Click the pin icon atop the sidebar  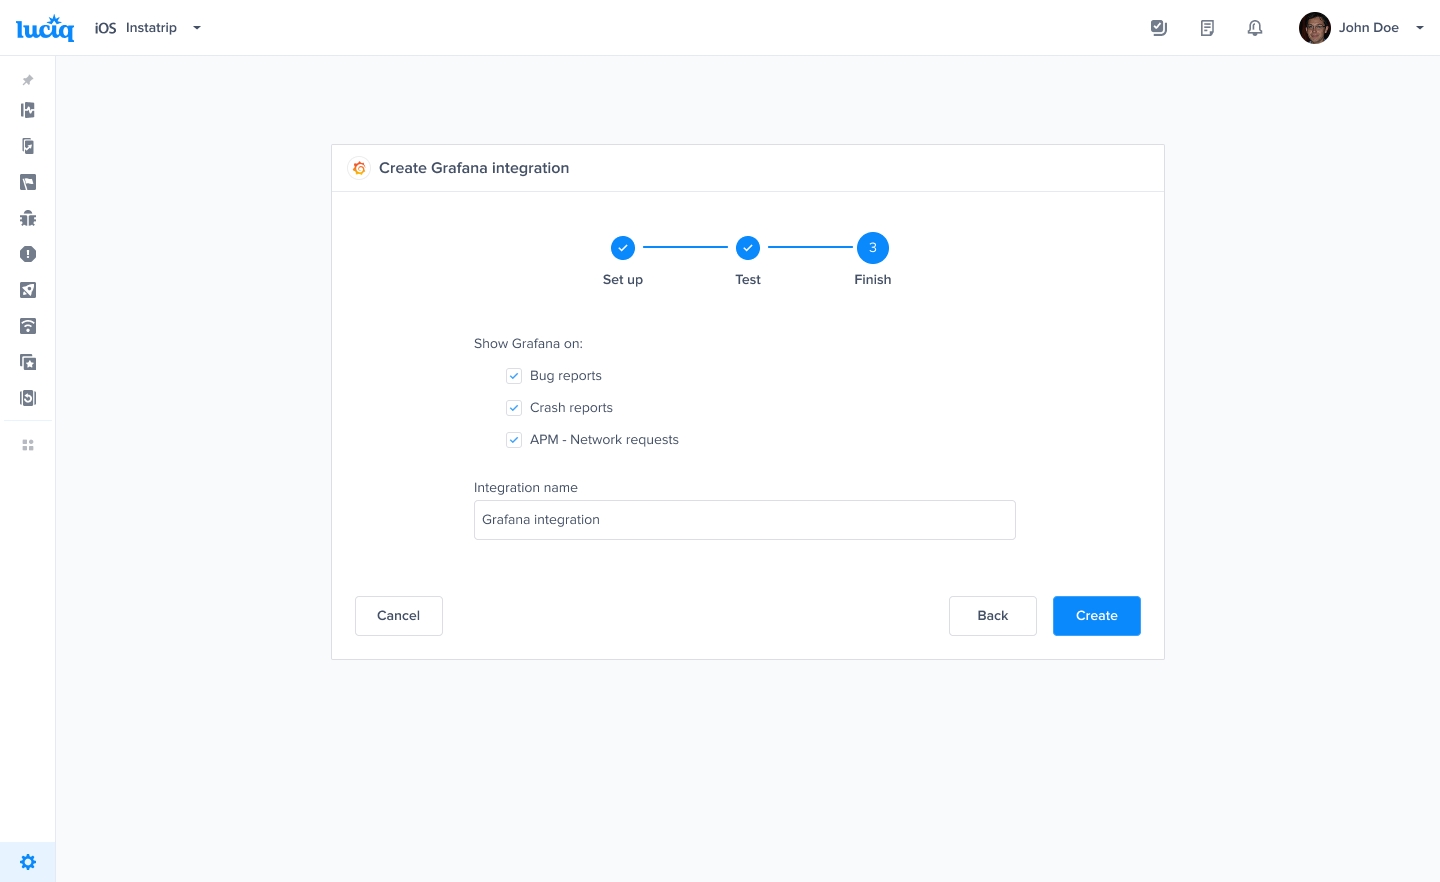(x=28, y=80)
